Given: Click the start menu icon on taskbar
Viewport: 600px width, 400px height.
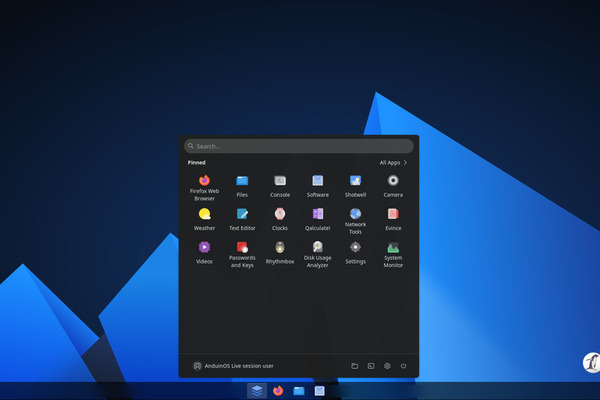Looking at the screenshot, I should point(257,391).
